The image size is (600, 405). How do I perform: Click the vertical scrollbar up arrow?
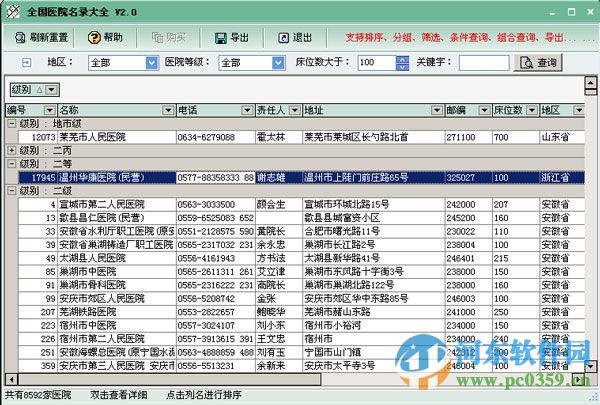(x=591, y=82)
